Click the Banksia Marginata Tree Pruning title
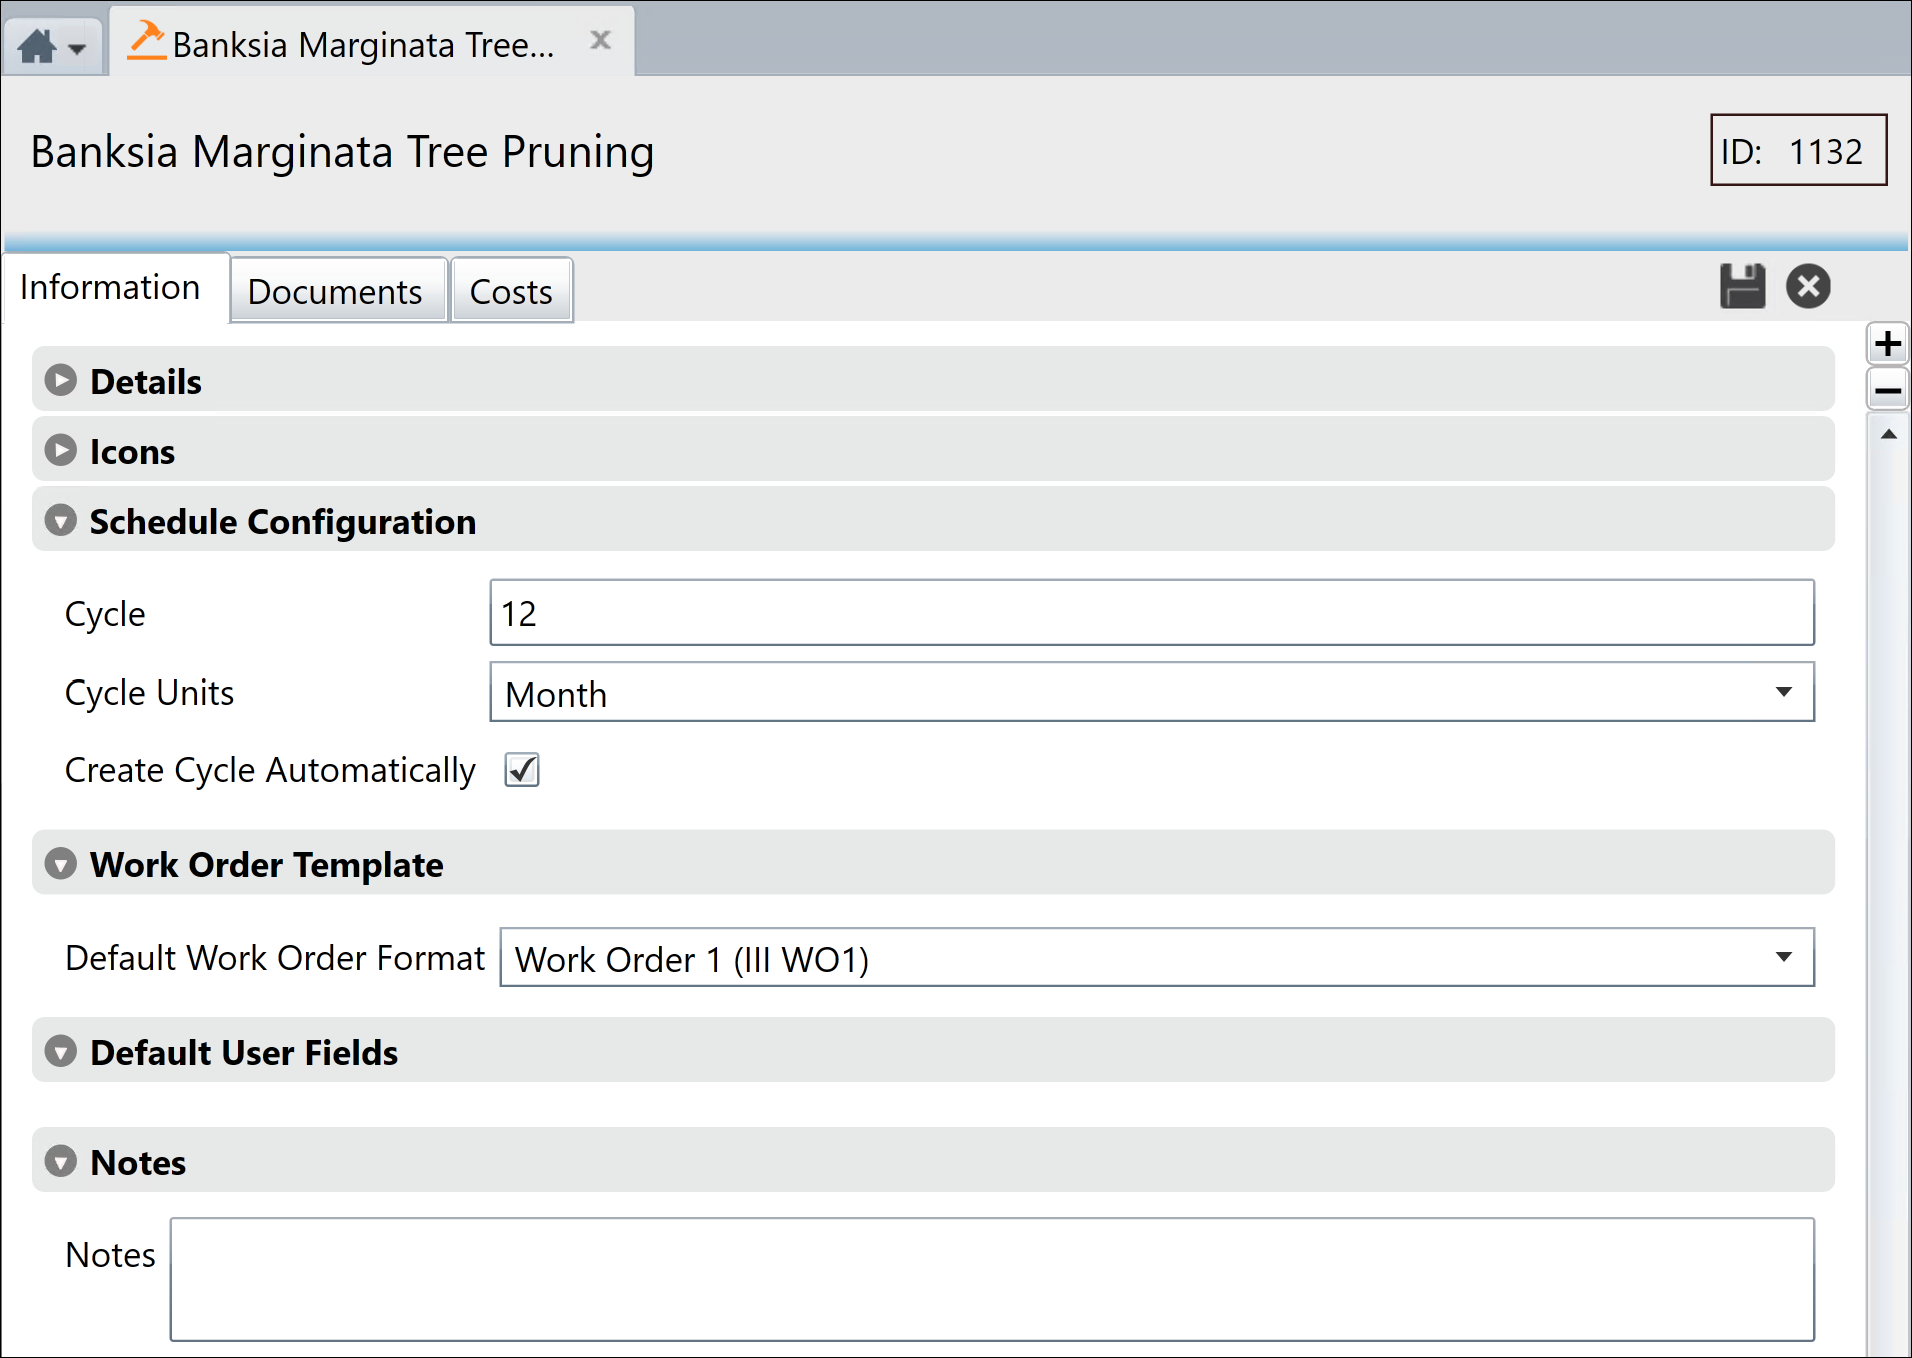Image resolution: width=1912 pixels, height=1358 pixels. (x=342, y=152)
